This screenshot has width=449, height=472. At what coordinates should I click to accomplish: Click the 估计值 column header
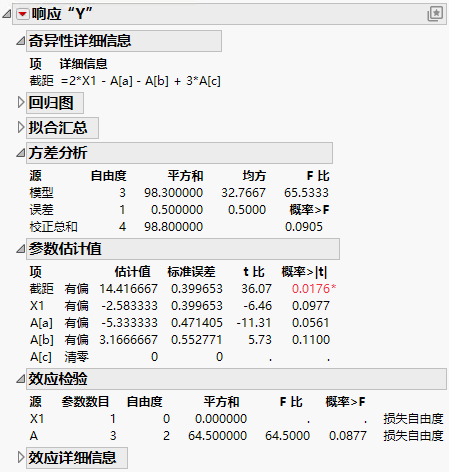pos(133,272)
